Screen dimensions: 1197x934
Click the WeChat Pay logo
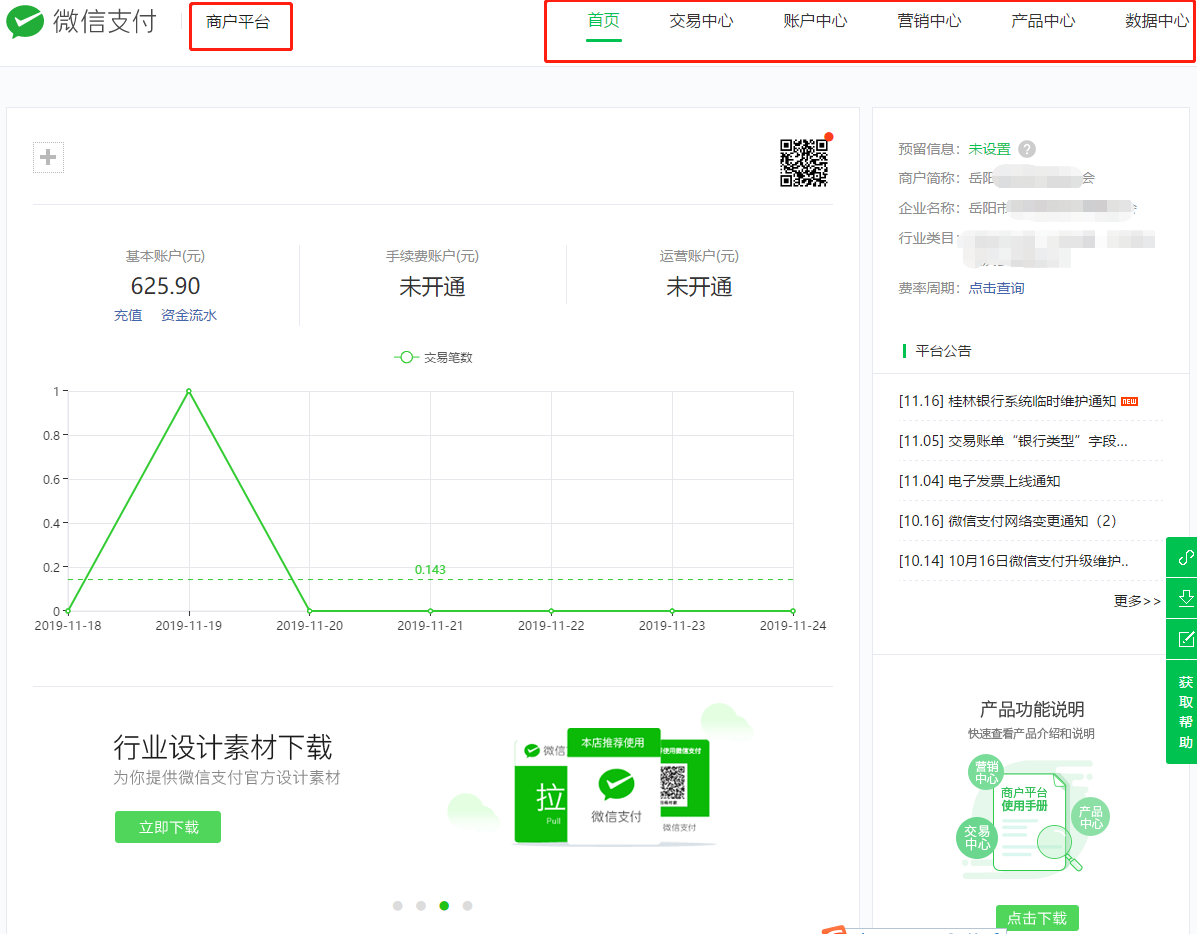82,21
